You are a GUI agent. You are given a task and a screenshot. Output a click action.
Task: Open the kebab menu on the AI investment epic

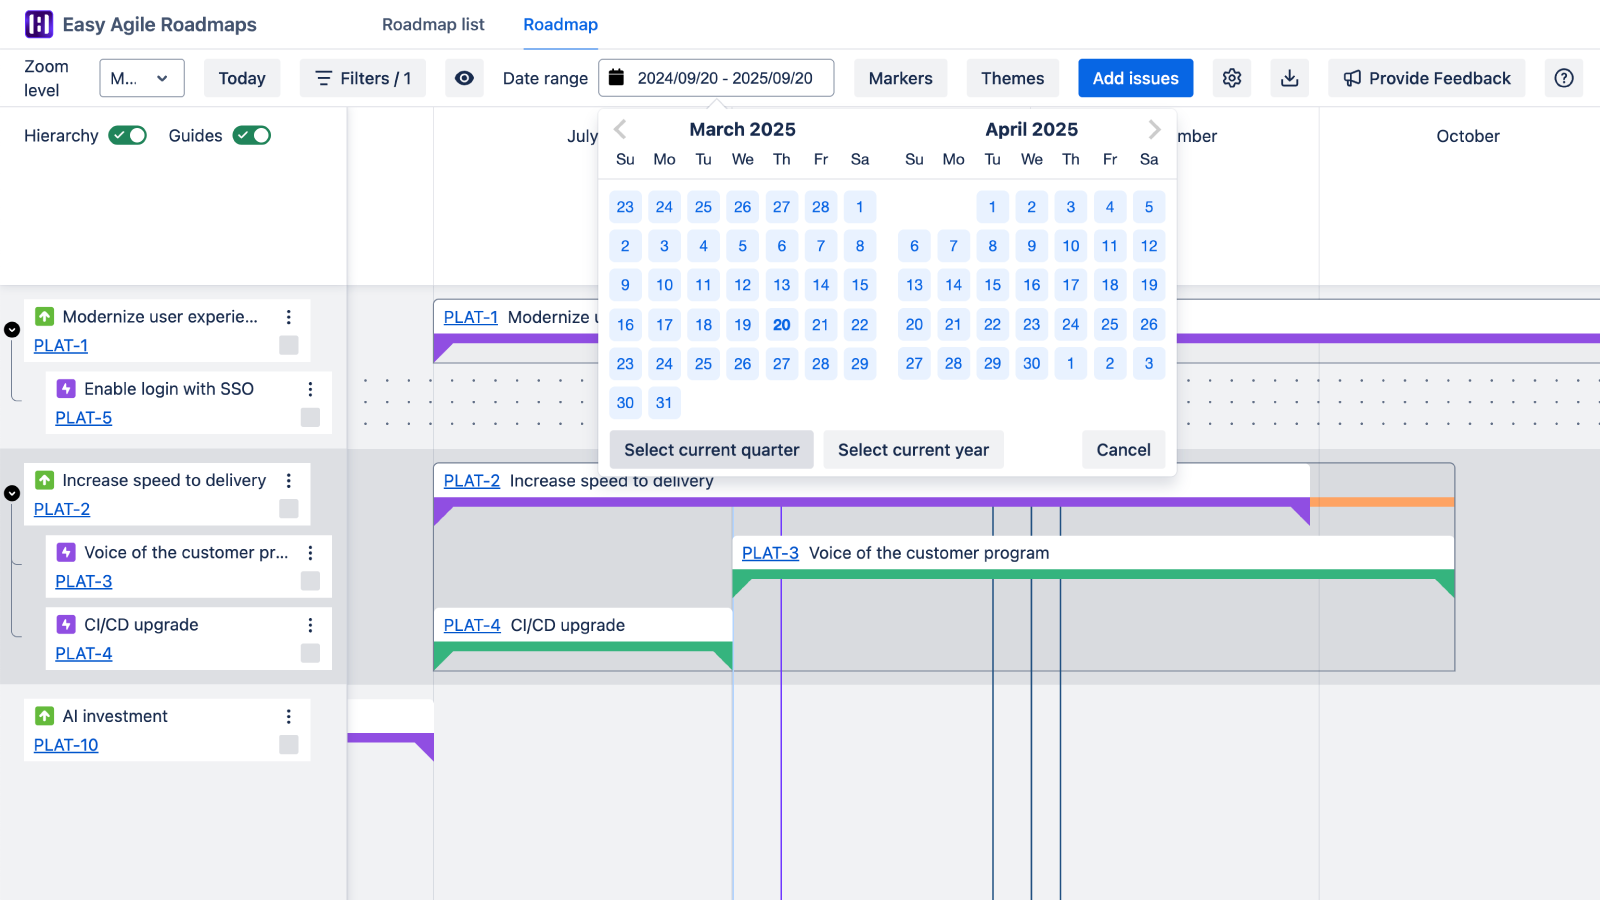pyautogui.click(x=288, y=716)
